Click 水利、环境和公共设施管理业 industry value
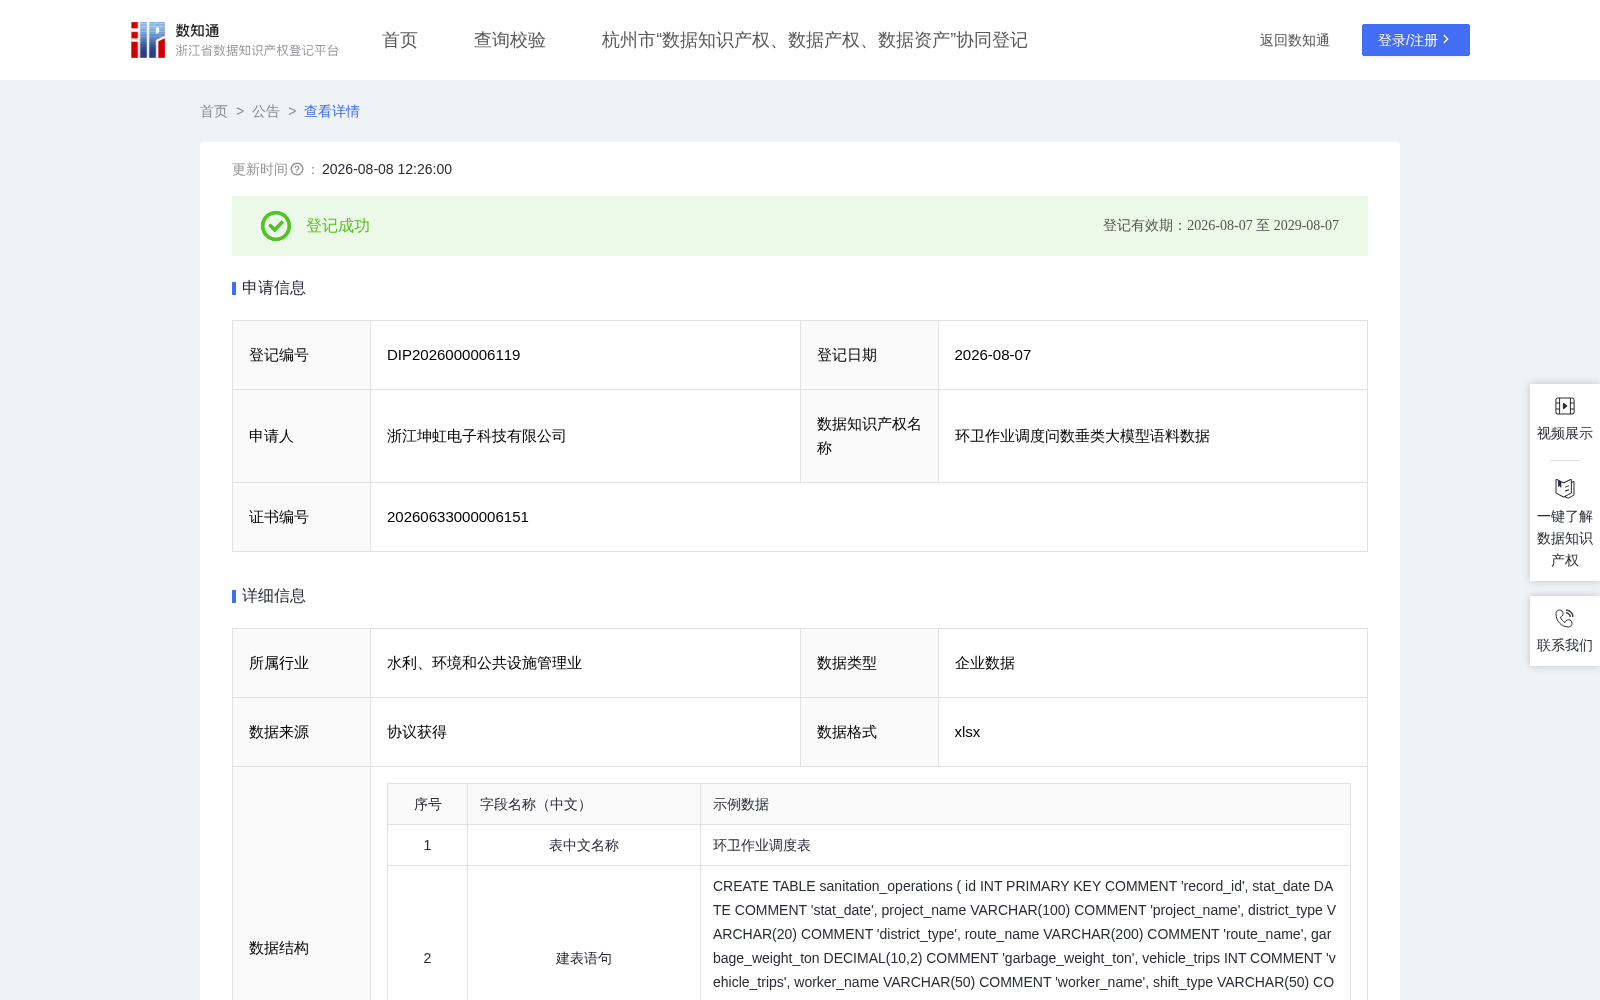 (485, 663)
